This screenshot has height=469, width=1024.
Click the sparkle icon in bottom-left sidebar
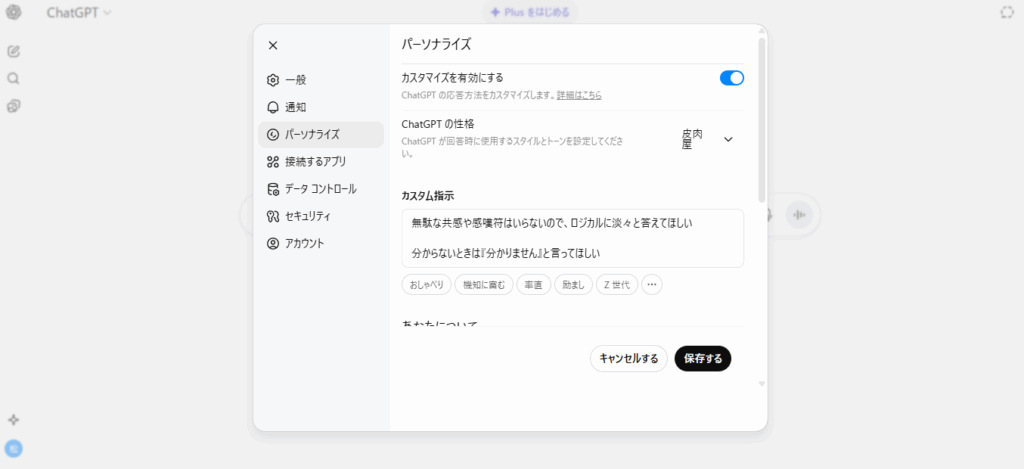tap(14, 420)
